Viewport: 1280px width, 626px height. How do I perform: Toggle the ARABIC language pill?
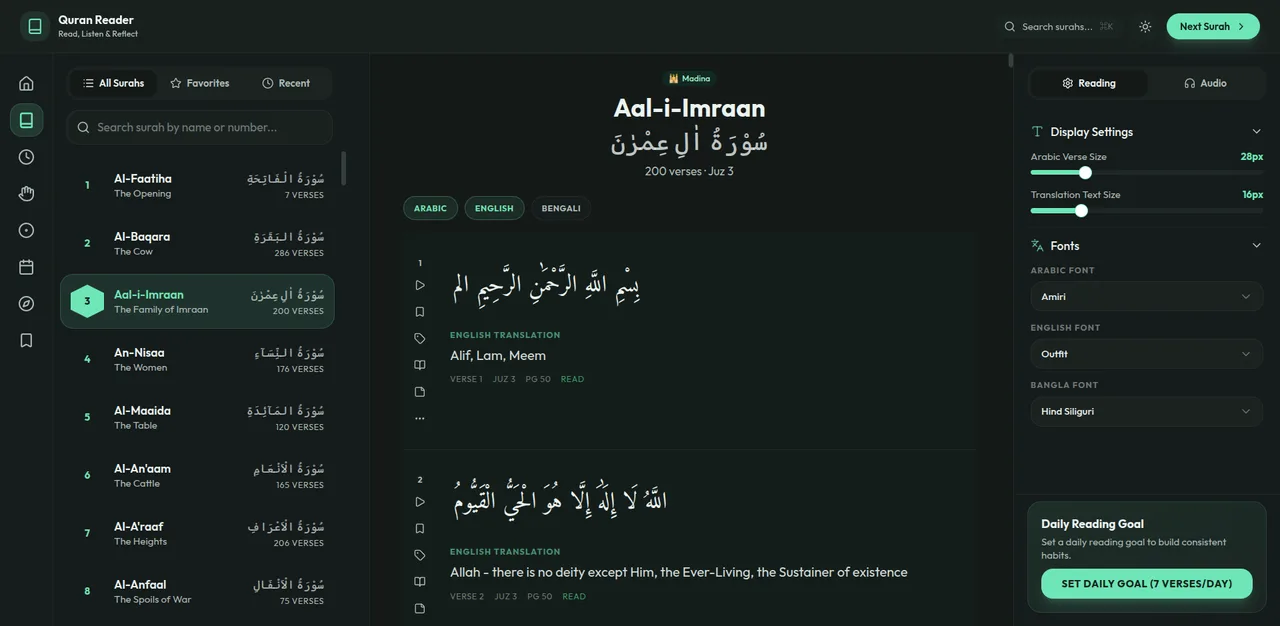pos(430,208)
